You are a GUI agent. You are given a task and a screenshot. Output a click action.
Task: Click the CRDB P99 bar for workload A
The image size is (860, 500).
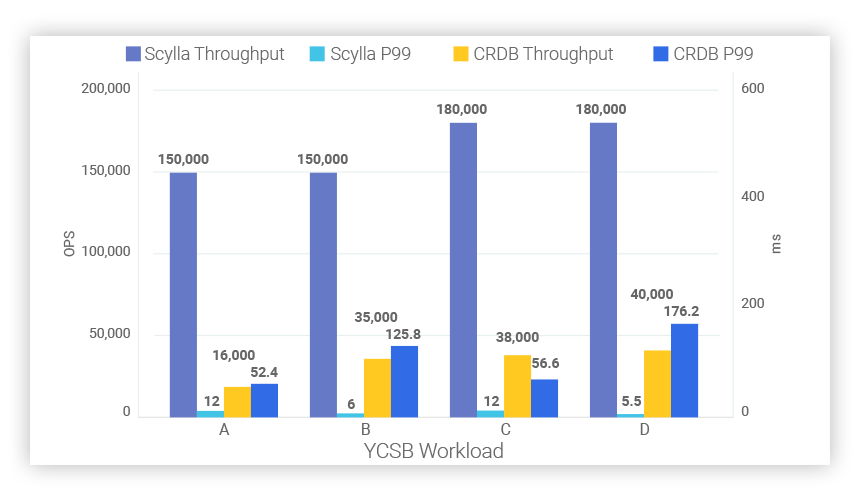click(264, 400)
